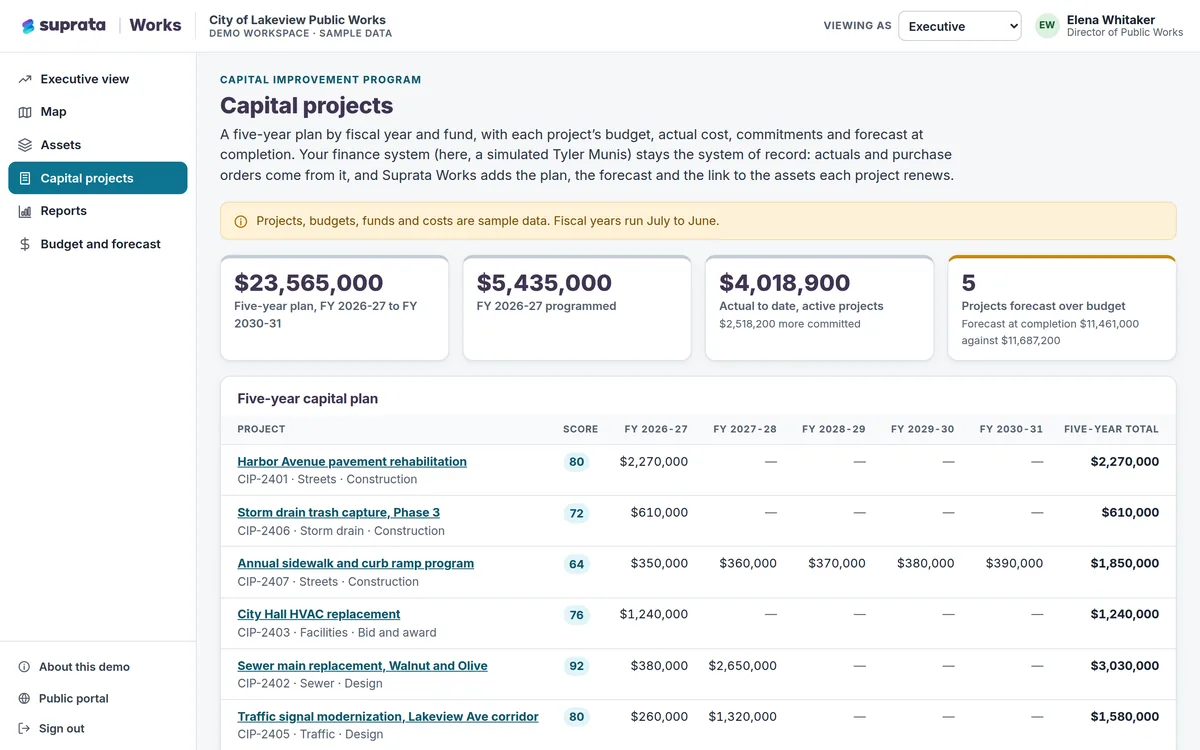Click score badge 80 for Harbor Avenue
The height and width of the screenshot is (750, 1200).
(576, 462)
